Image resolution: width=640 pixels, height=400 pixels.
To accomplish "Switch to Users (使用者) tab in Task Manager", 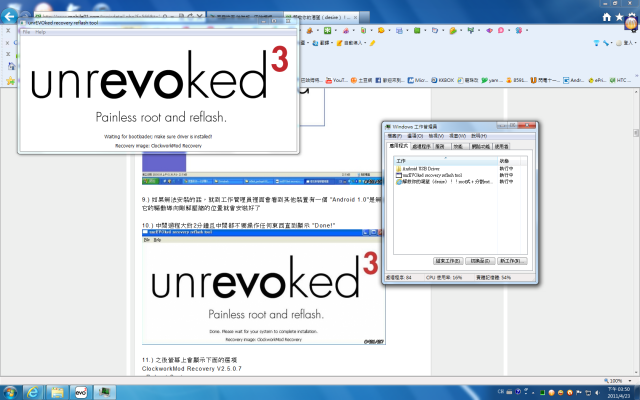I will (502, 146).
